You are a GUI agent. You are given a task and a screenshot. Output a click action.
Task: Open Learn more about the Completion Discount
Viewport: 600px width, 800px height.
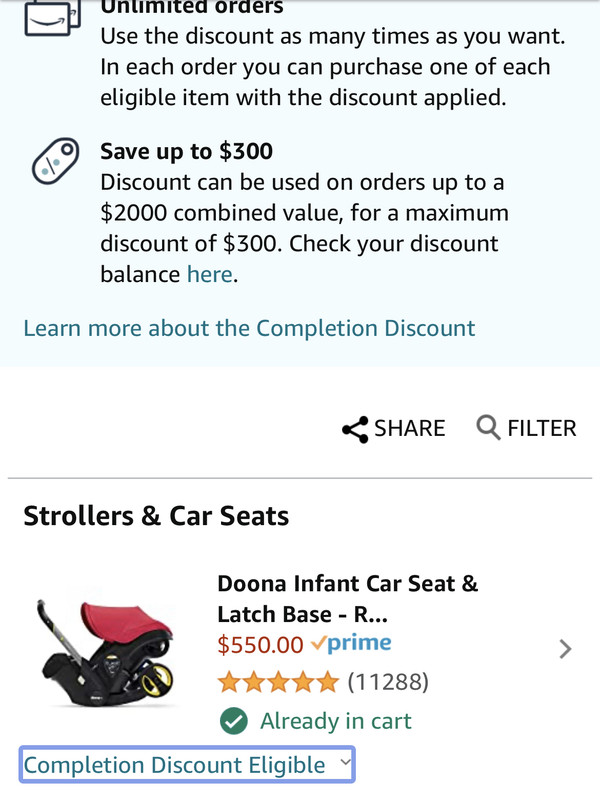tap(249, 328)
